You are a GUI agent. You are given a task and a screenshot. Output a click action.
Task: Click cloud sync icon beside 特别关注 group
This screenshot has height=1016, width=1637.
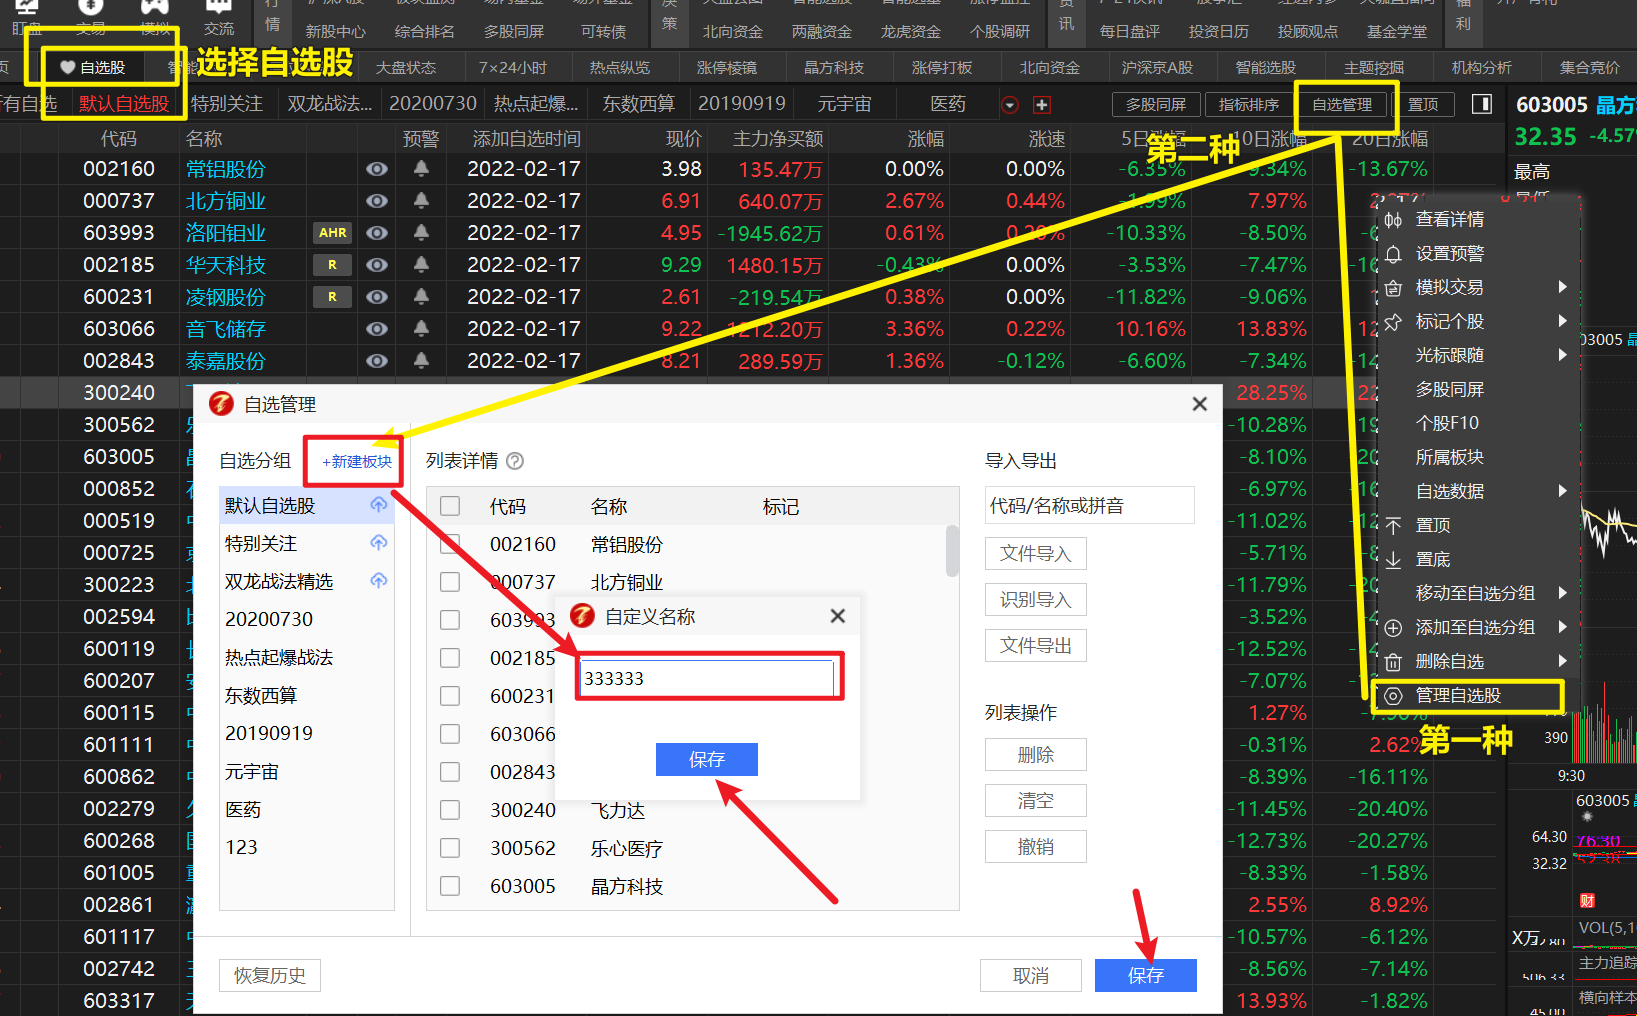pyautogui.click(x=378, y=543)
